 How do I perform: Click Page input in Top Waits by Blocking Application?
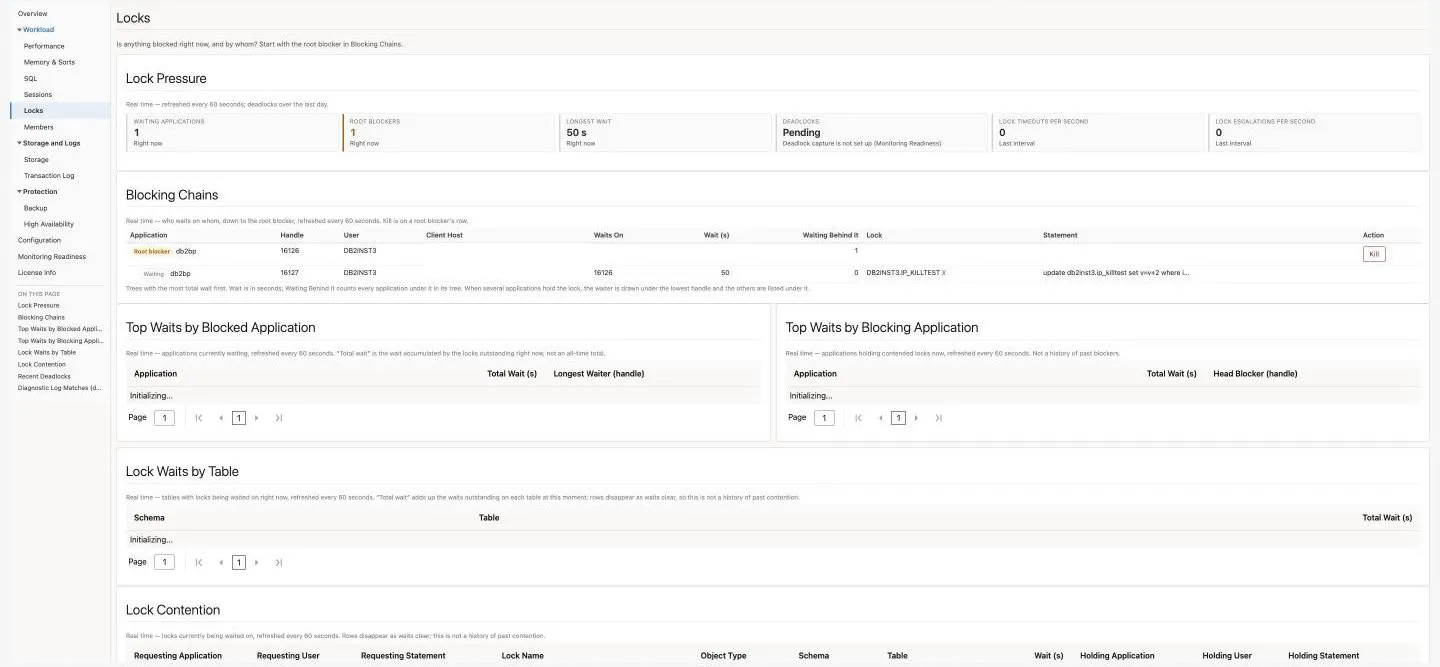(824, 418)
